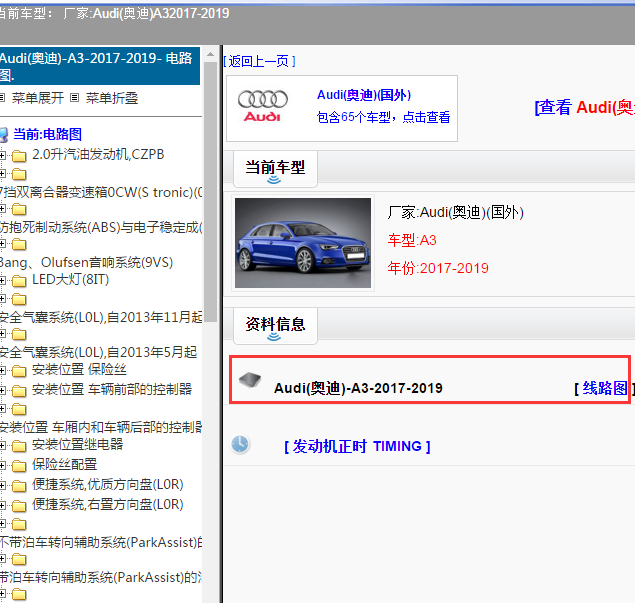The image size is (635, 603).
Task: Open 安全气囊系统(L0L),自2013年11月起 item
Action: (101, 317)
